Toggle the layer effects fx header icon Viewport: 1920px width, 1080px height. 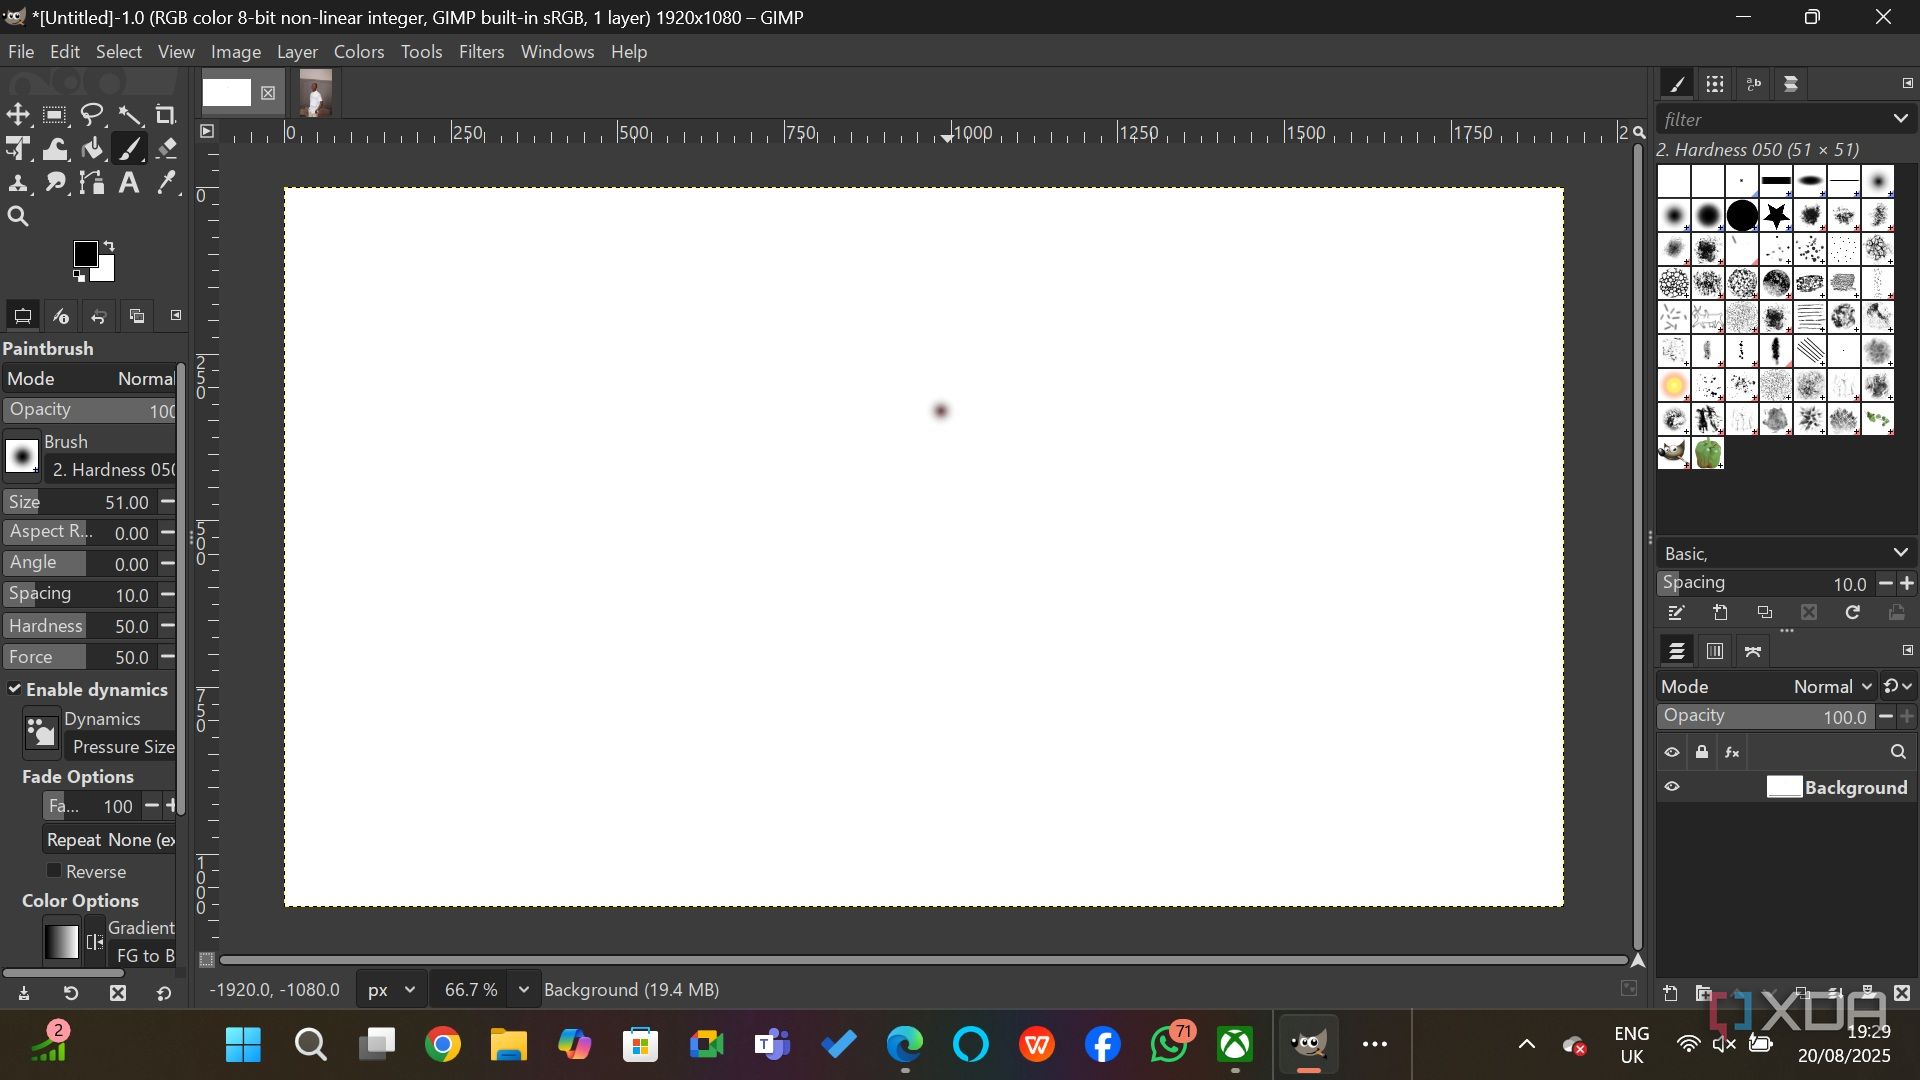pyautogui.click(x=1733, y=752)
